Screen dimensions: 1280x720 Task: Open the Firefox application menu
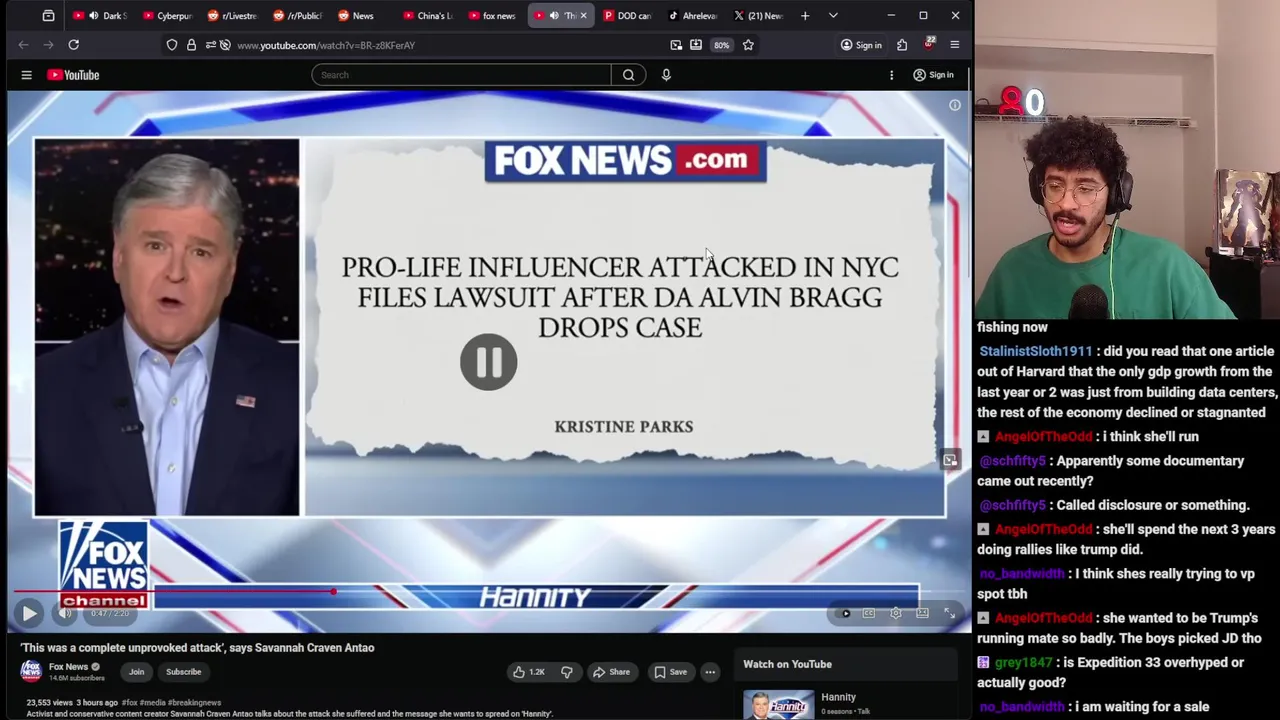[954, 45]
